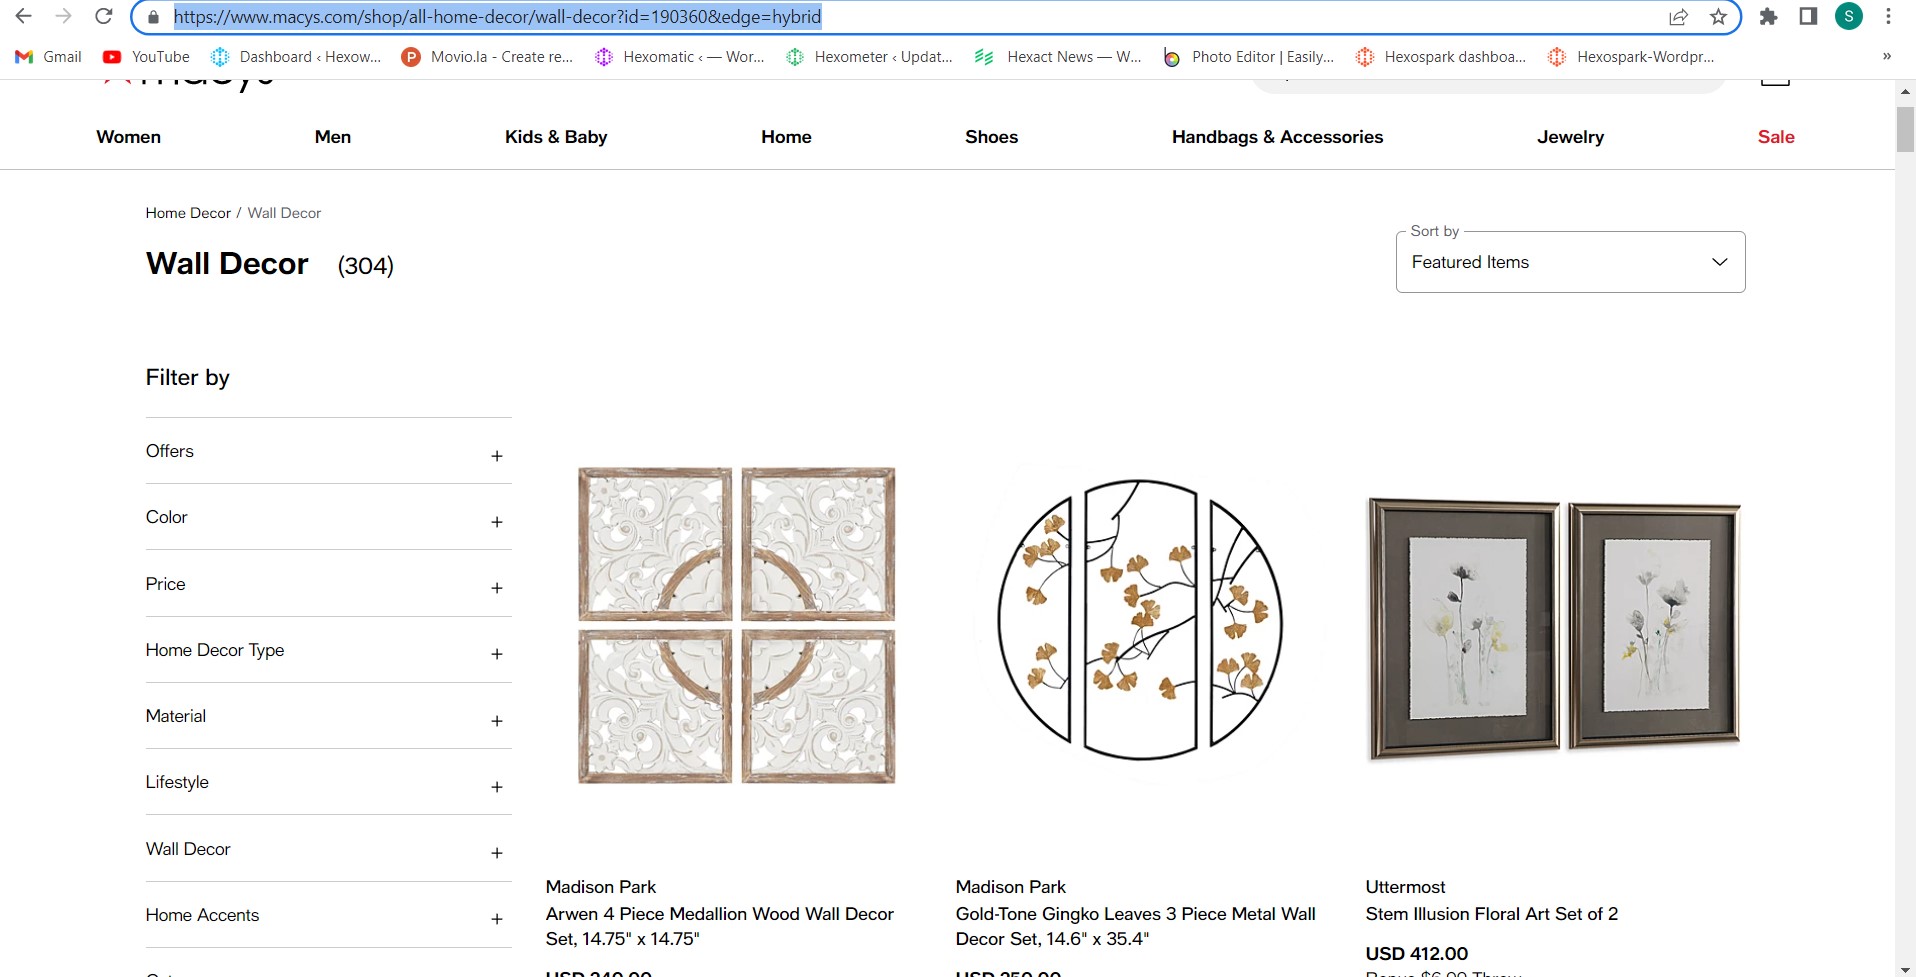Click the share page icon

click(1678, 17)
